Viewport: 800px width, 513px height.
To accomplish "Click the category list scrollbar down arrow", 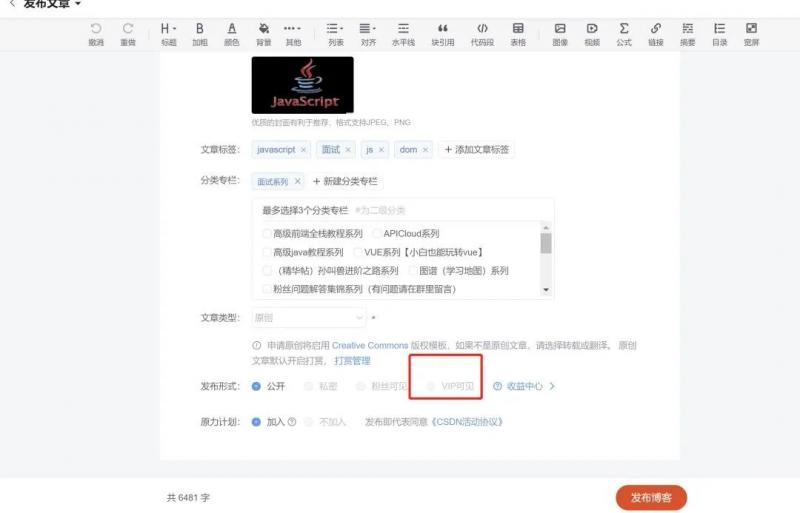I will point(546,289).
